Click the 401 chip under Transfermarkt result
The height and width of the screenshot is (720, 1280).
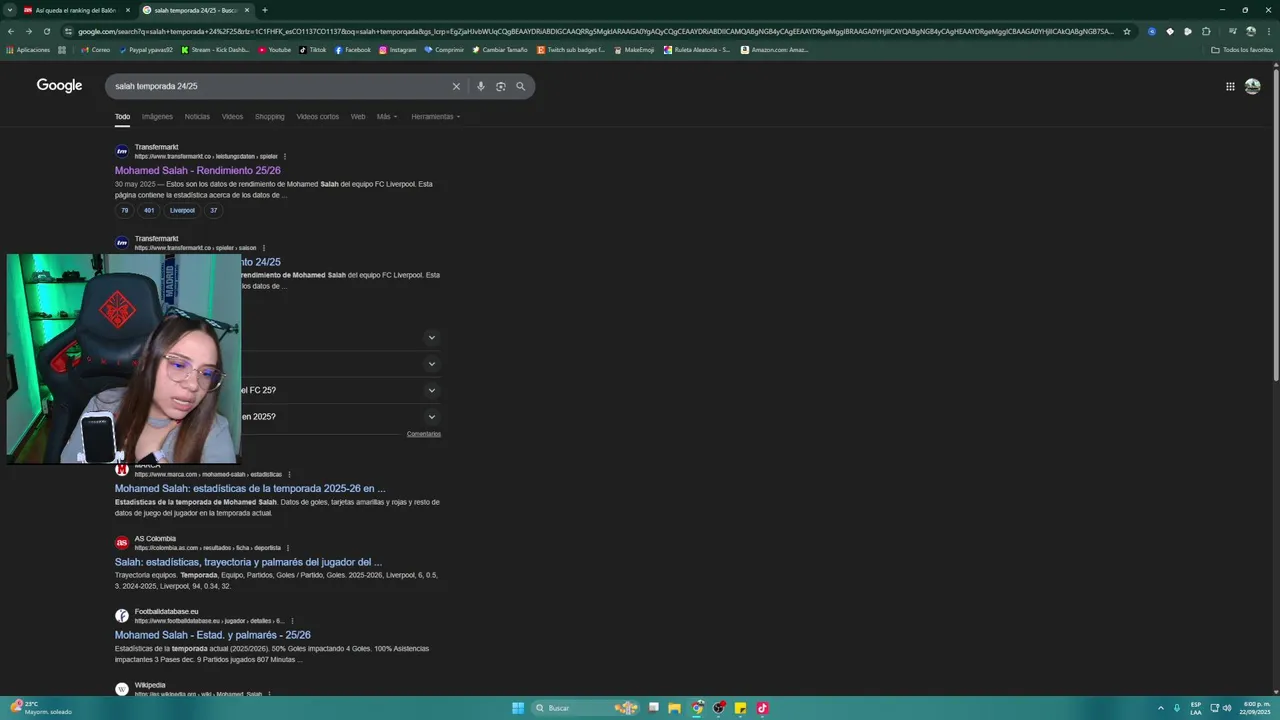click(149, 211)
